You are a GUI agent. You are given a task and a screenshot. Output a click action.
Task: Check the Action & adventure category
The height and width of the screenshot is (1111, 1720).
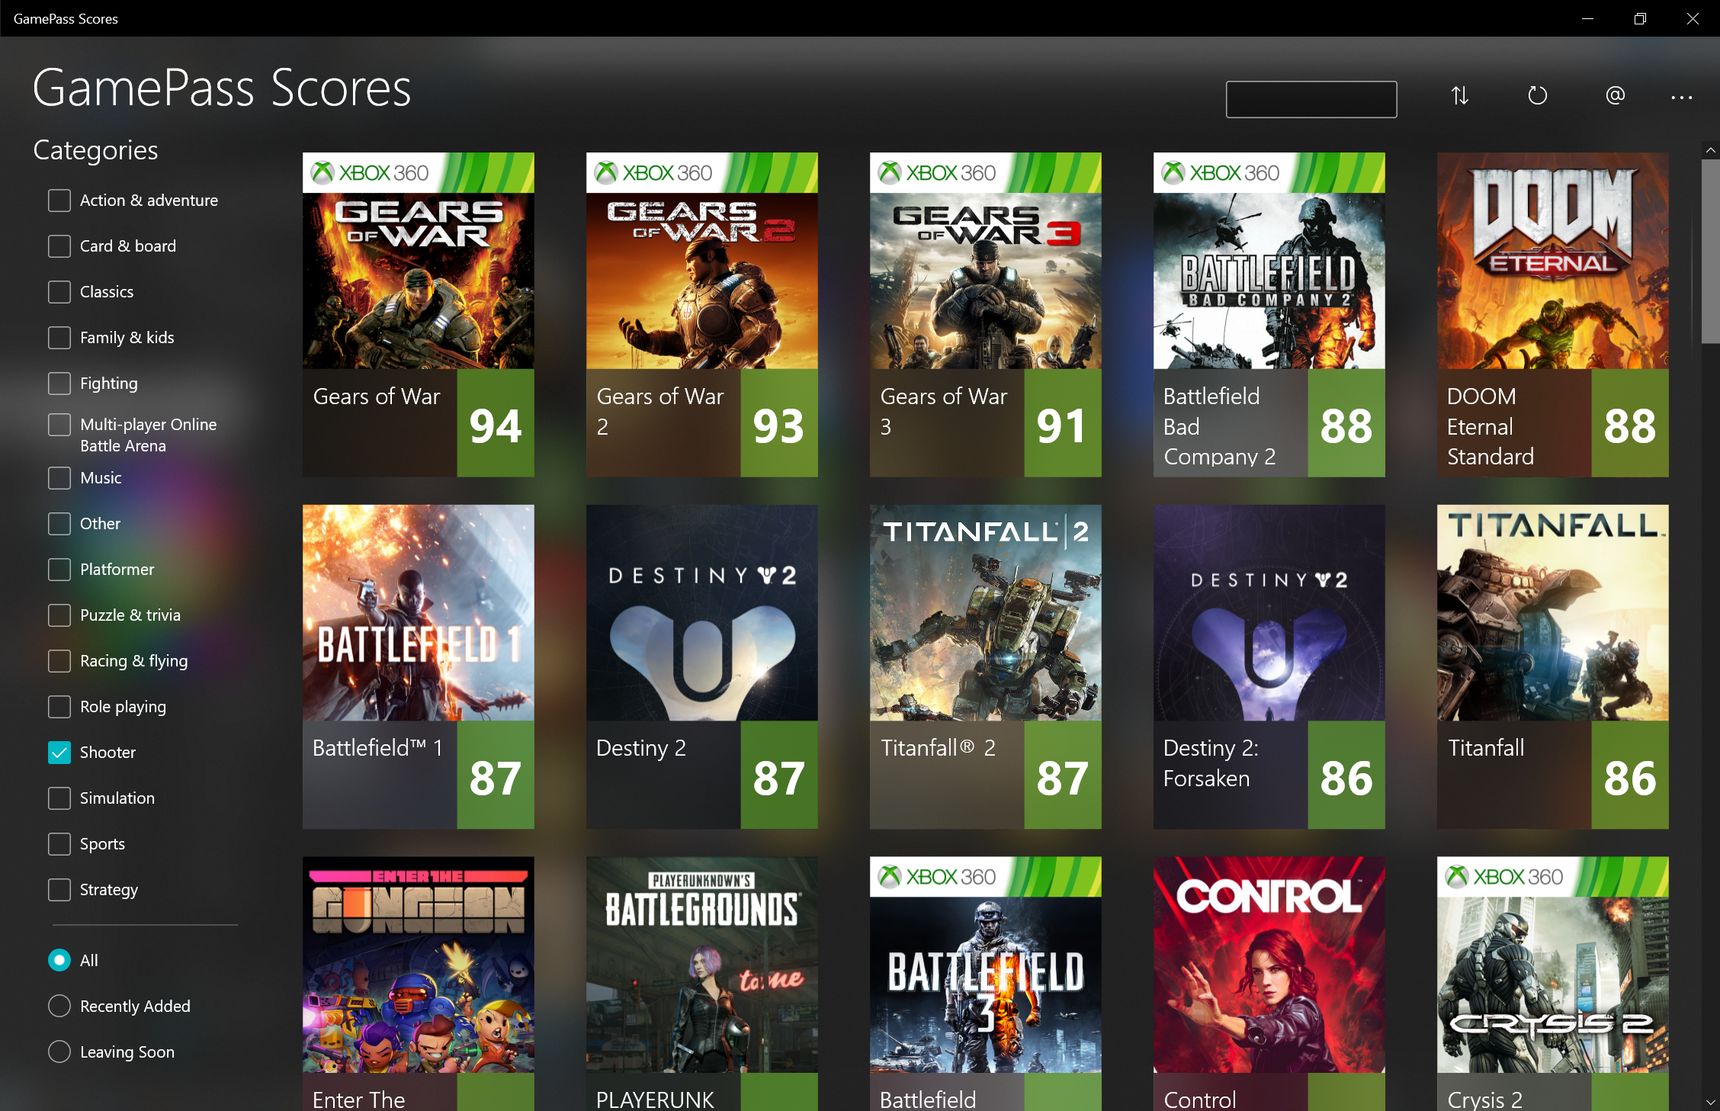(x=60, y=200)
